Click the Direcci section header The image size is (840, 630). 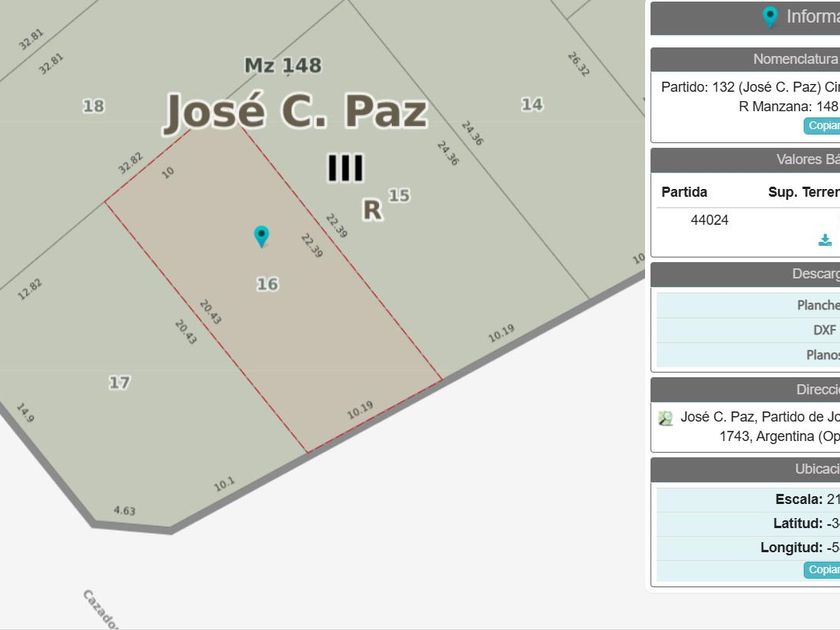pos(745,390)
